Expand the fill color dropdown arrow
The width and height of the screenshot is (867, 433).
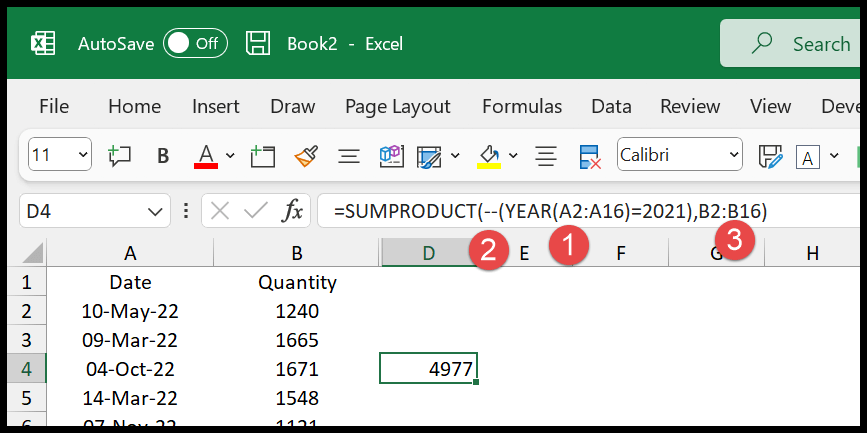click(x=513, y=155)
